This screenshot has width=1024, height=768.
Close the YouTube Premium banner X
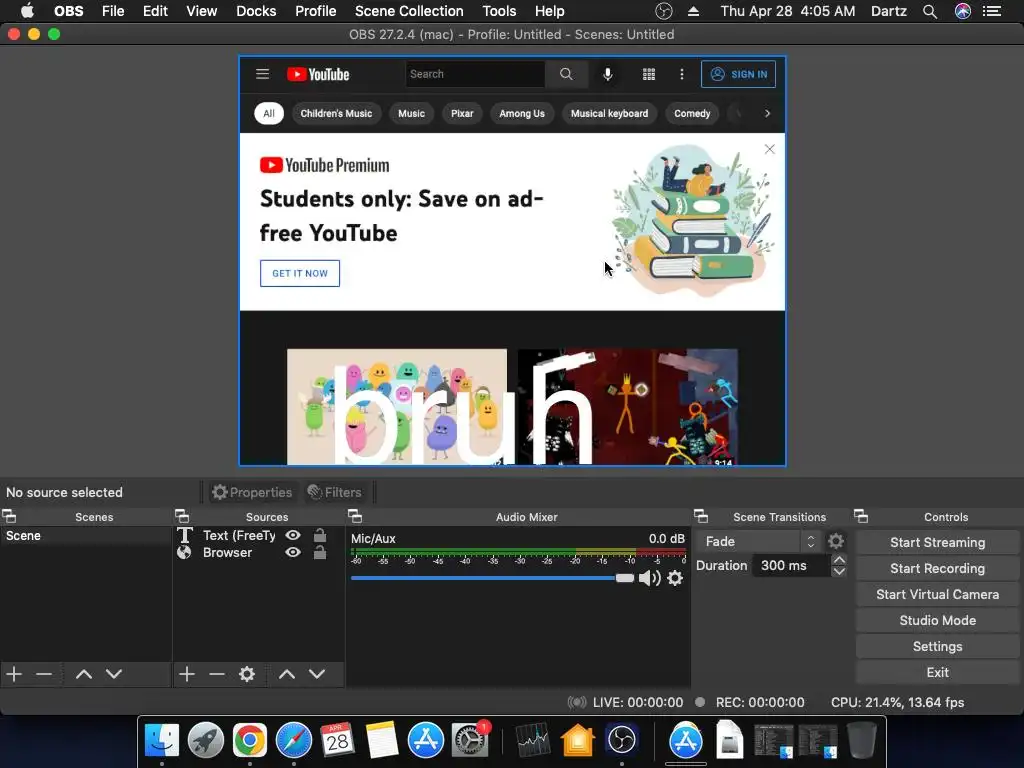point(770,149)
